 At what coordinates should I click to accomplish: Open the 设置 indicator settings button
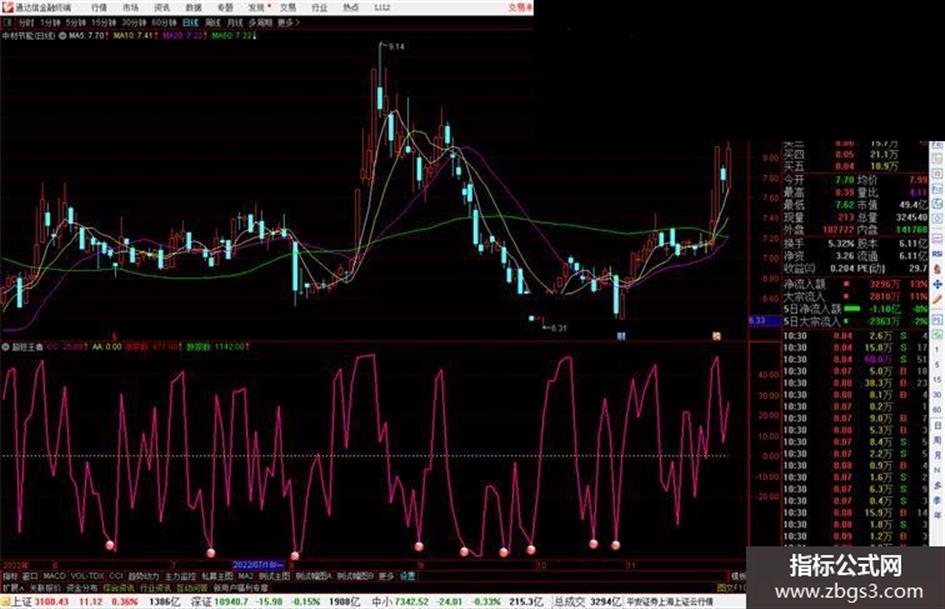[407, 576]
